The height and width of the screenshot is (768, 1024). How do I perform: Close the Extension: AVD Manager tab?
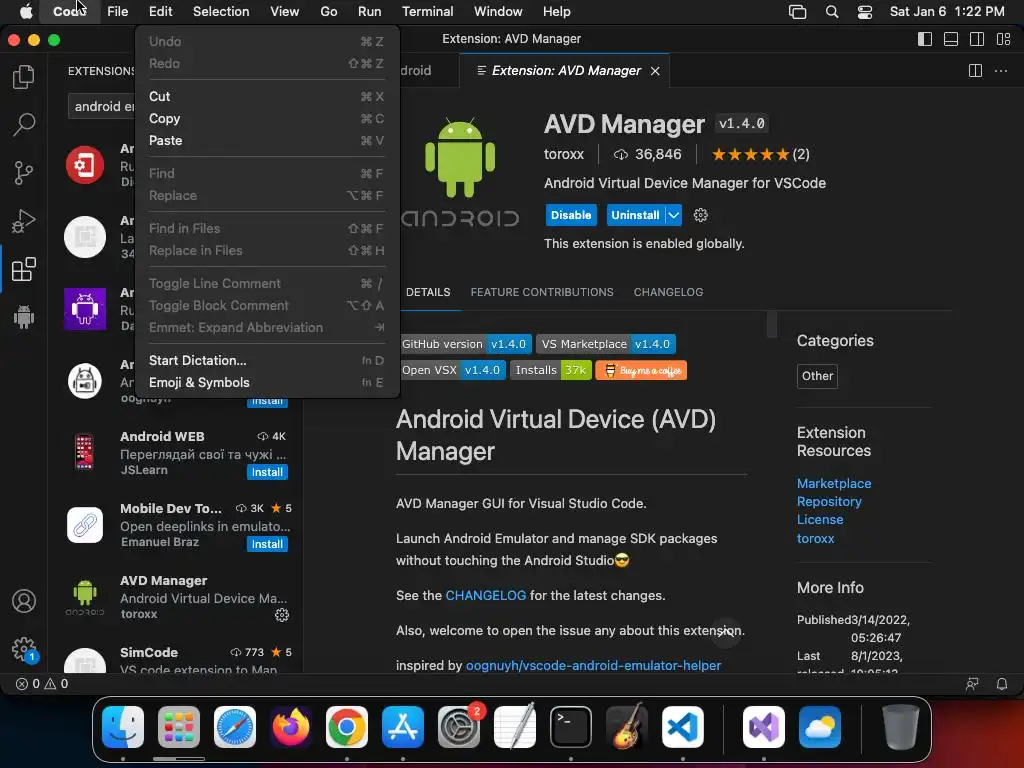coord(655,71)
